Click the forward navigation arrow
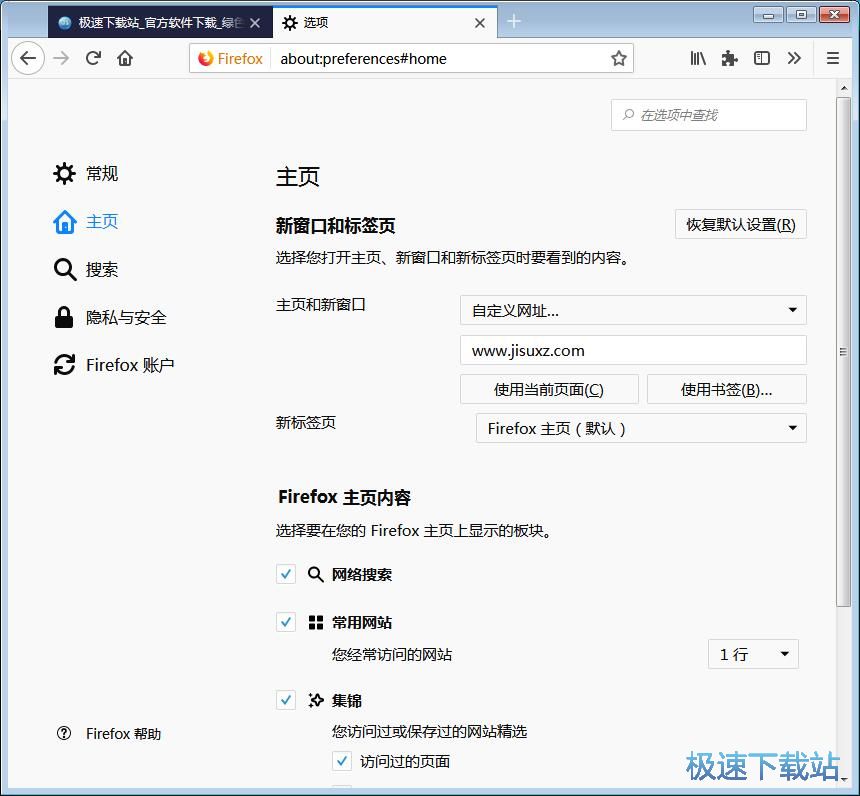Image resolution: width=860 pixels, height=796 pixels. (61, 58)
